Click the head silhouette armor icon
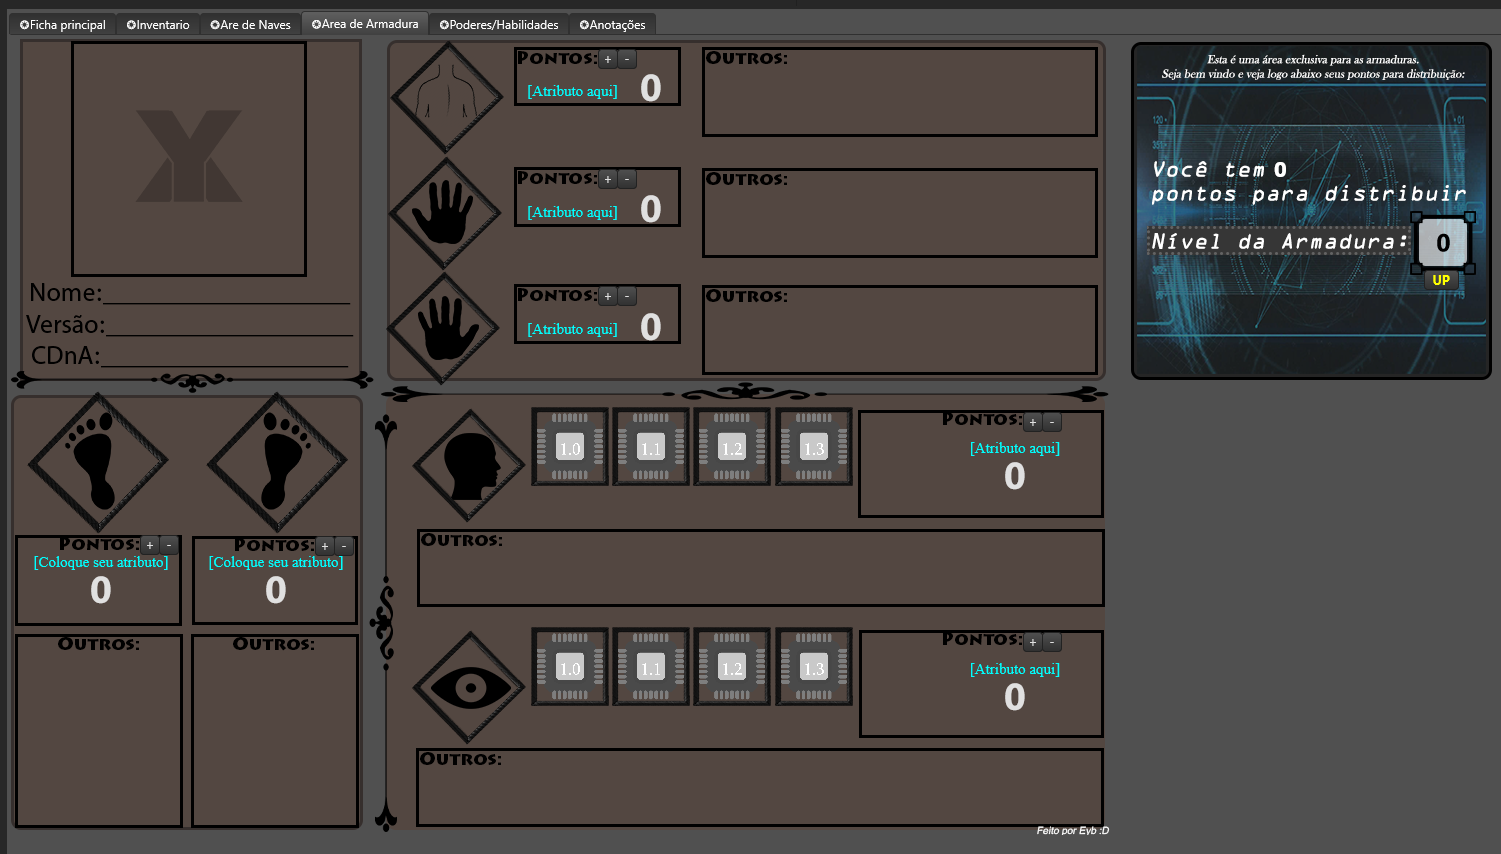Image resolution: width=1501 pixels, height=854 pixels. 469,466
